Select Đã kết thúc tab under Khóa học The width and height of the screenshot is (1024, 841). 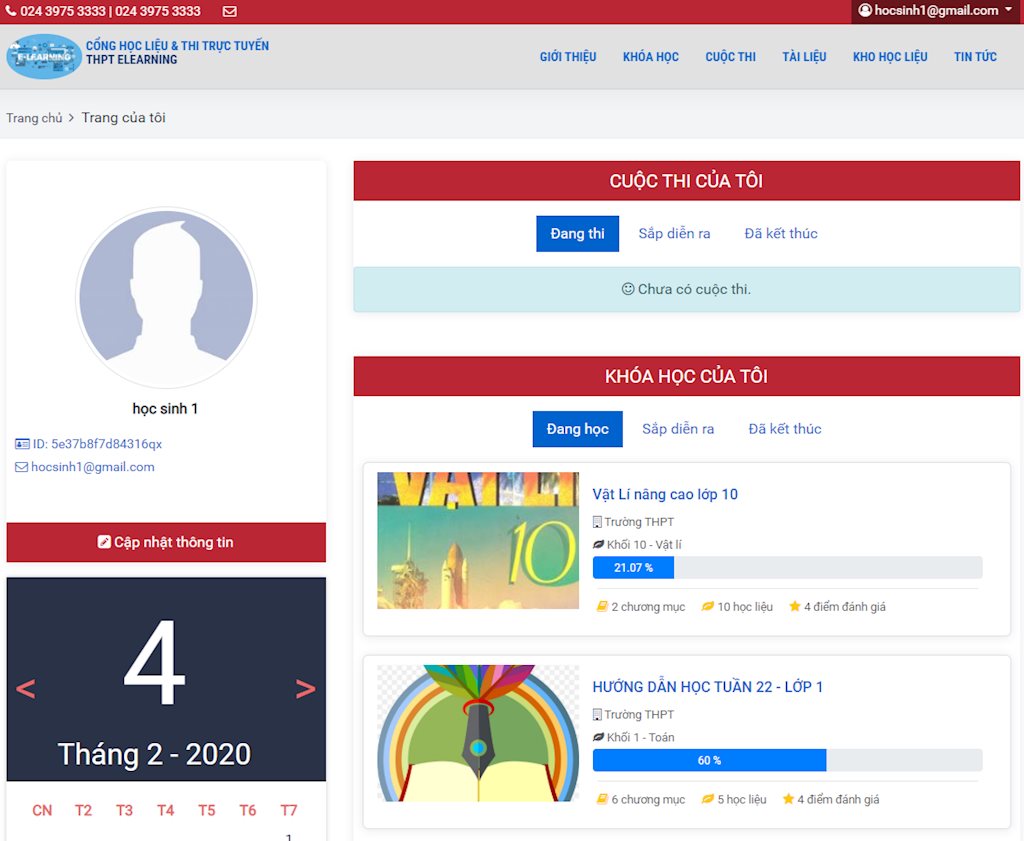click(785, 429)
